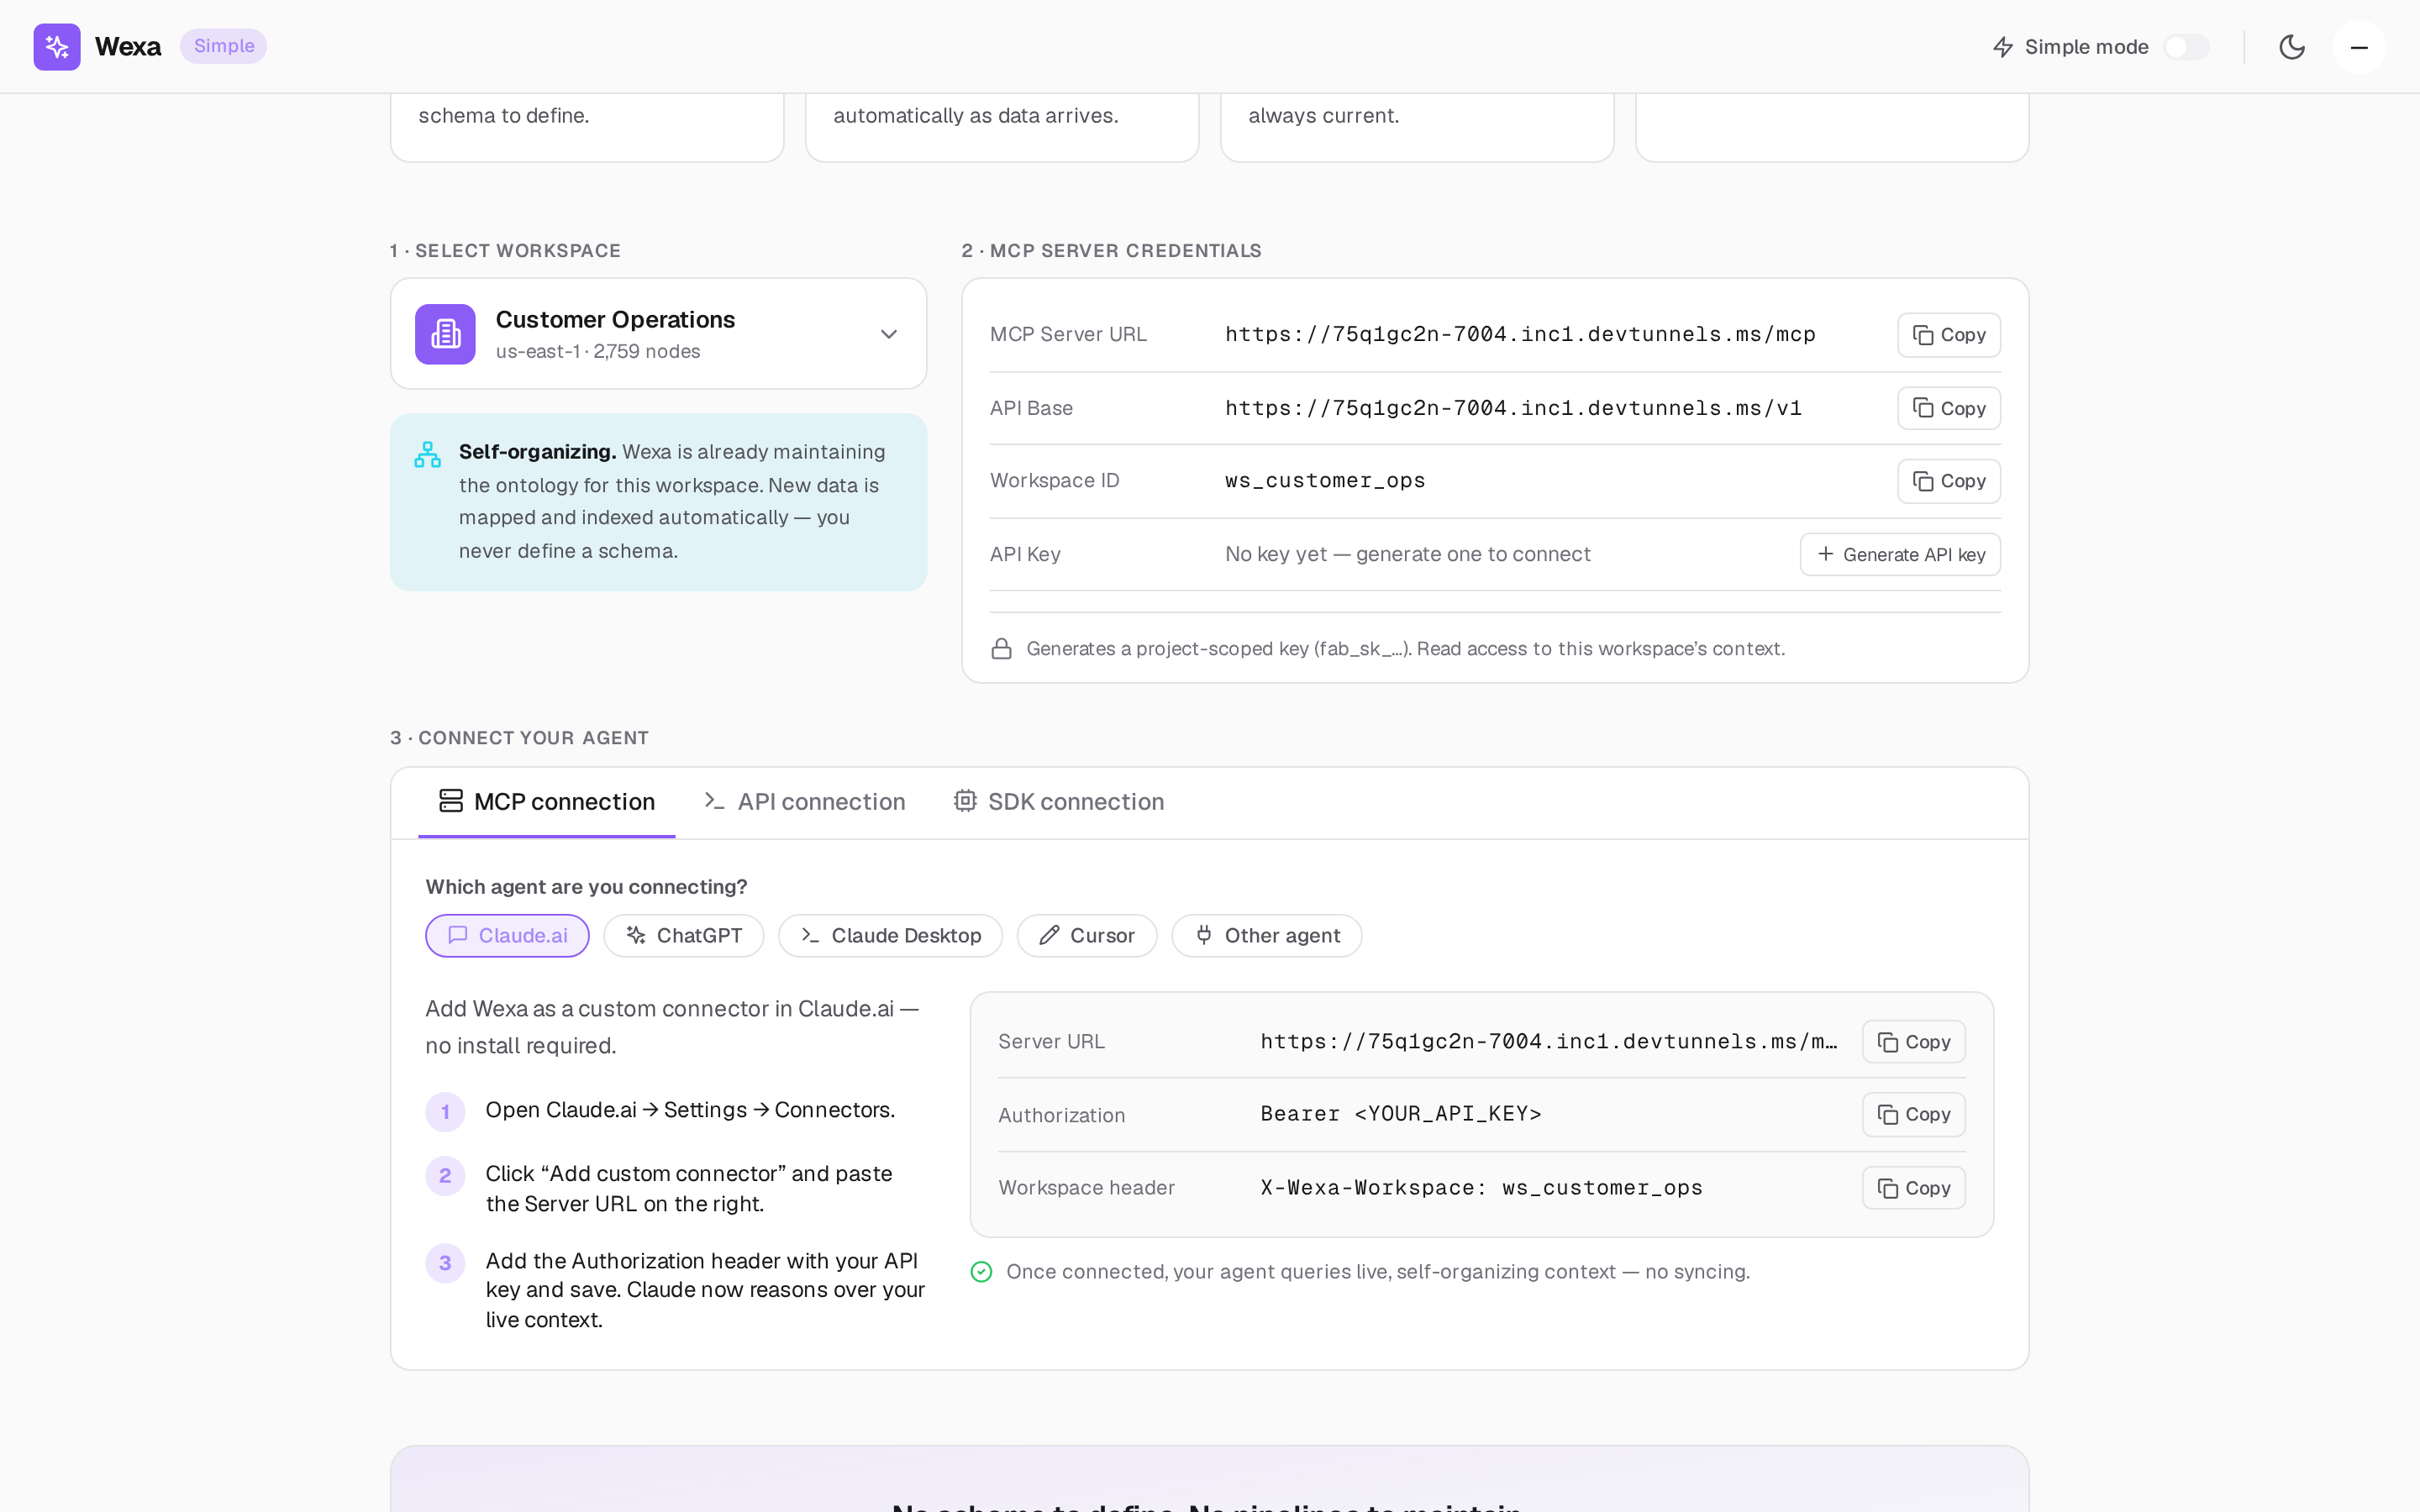Switch to the MCP connection tab
This screenshot has width=2420, height=1512.
(547, 802)
